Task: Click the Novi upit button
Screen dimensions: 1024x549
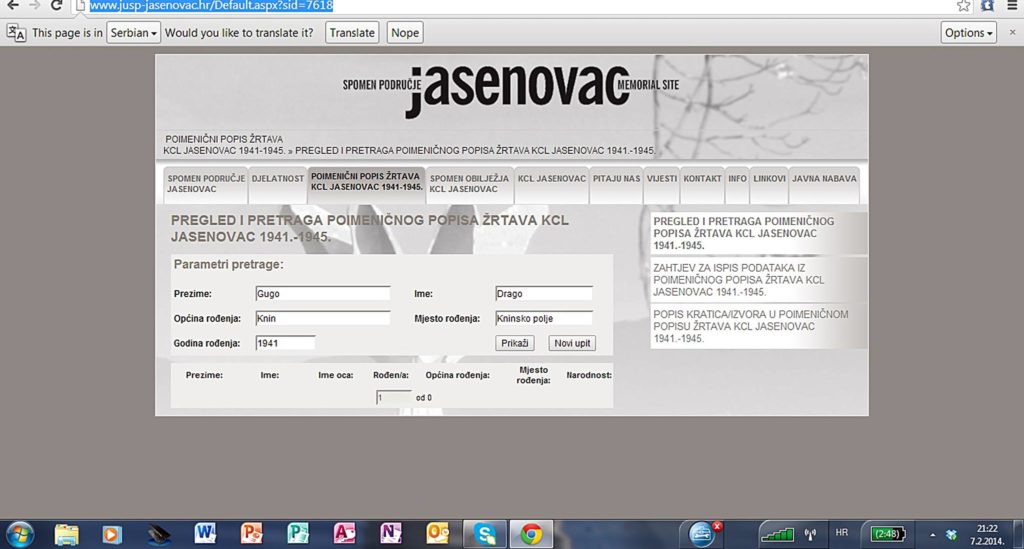Action: 572,343
